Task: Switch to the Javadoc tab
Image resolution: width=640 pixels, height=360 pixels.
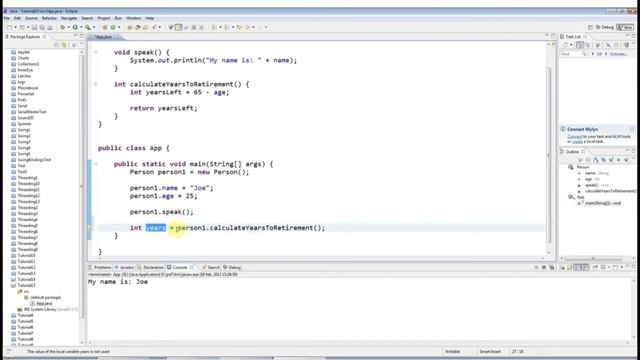Action: tap(124, 267)
